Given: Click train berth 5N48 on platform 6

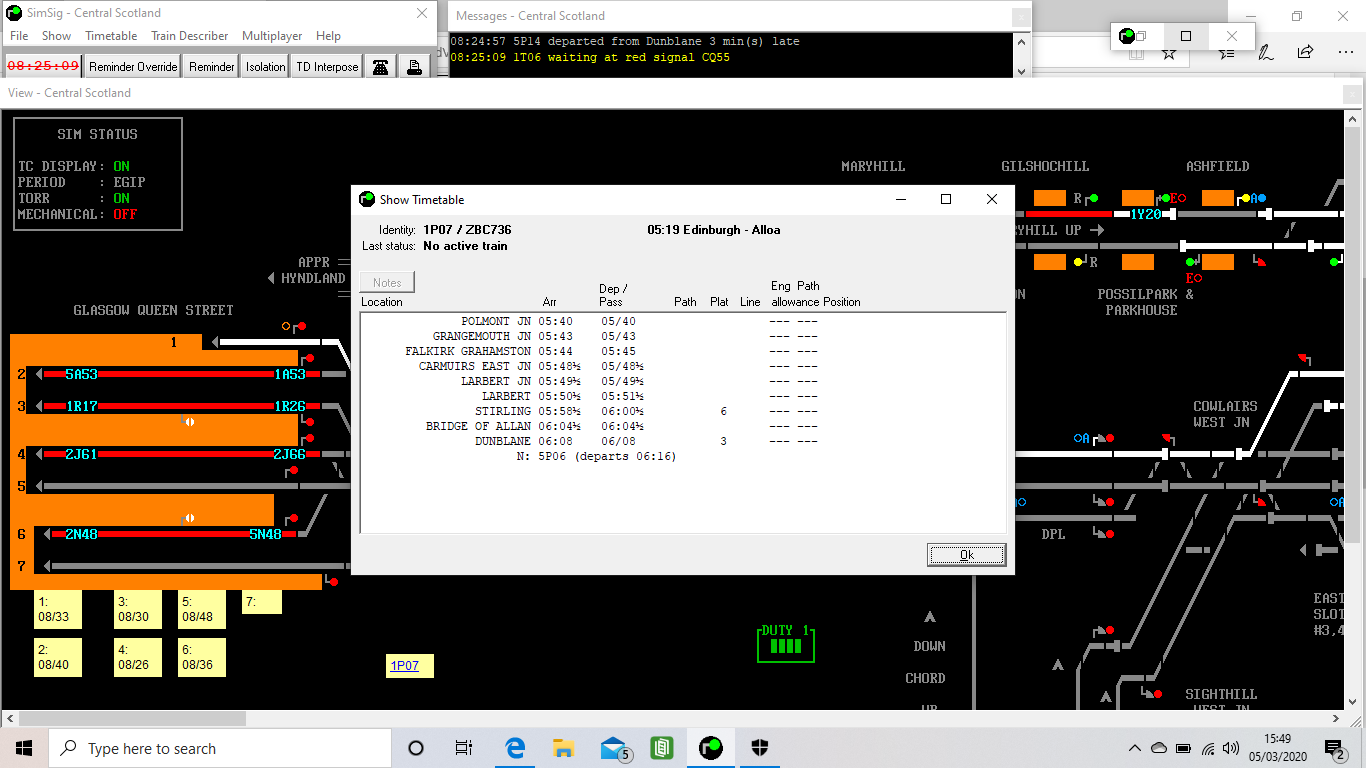Looking at the screenshot, I should [x=265, y=534].
